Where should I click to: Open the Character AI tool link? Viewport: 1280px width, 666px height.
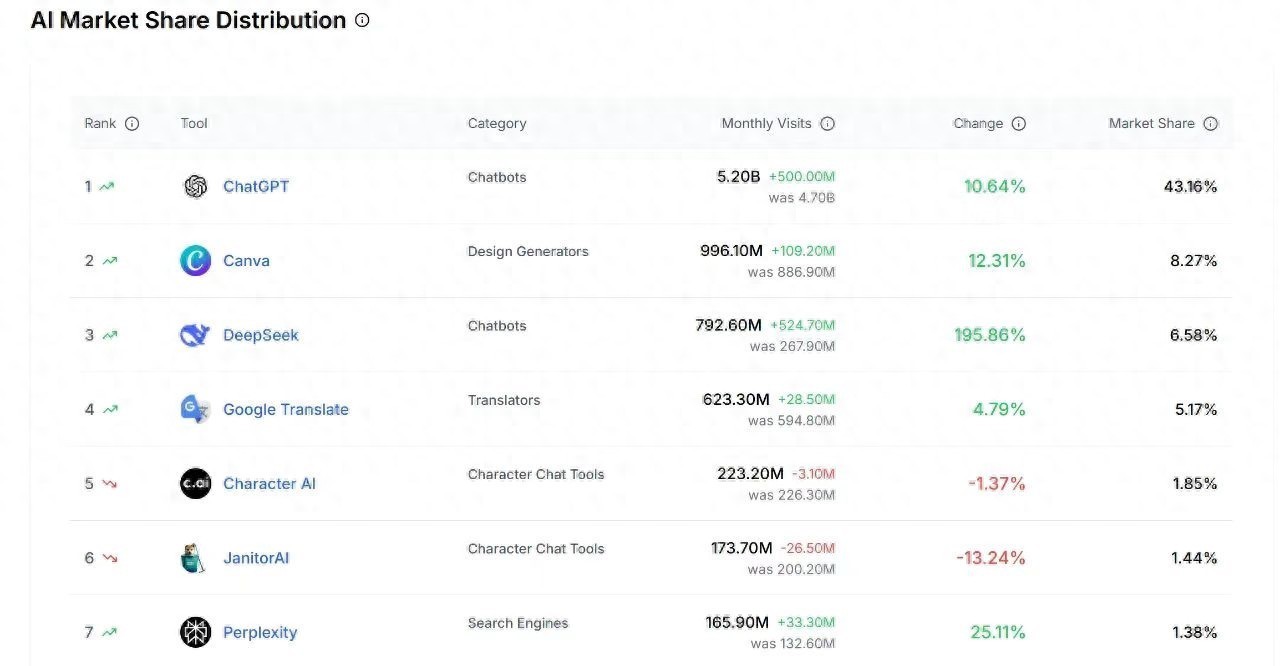pos(269,484)
